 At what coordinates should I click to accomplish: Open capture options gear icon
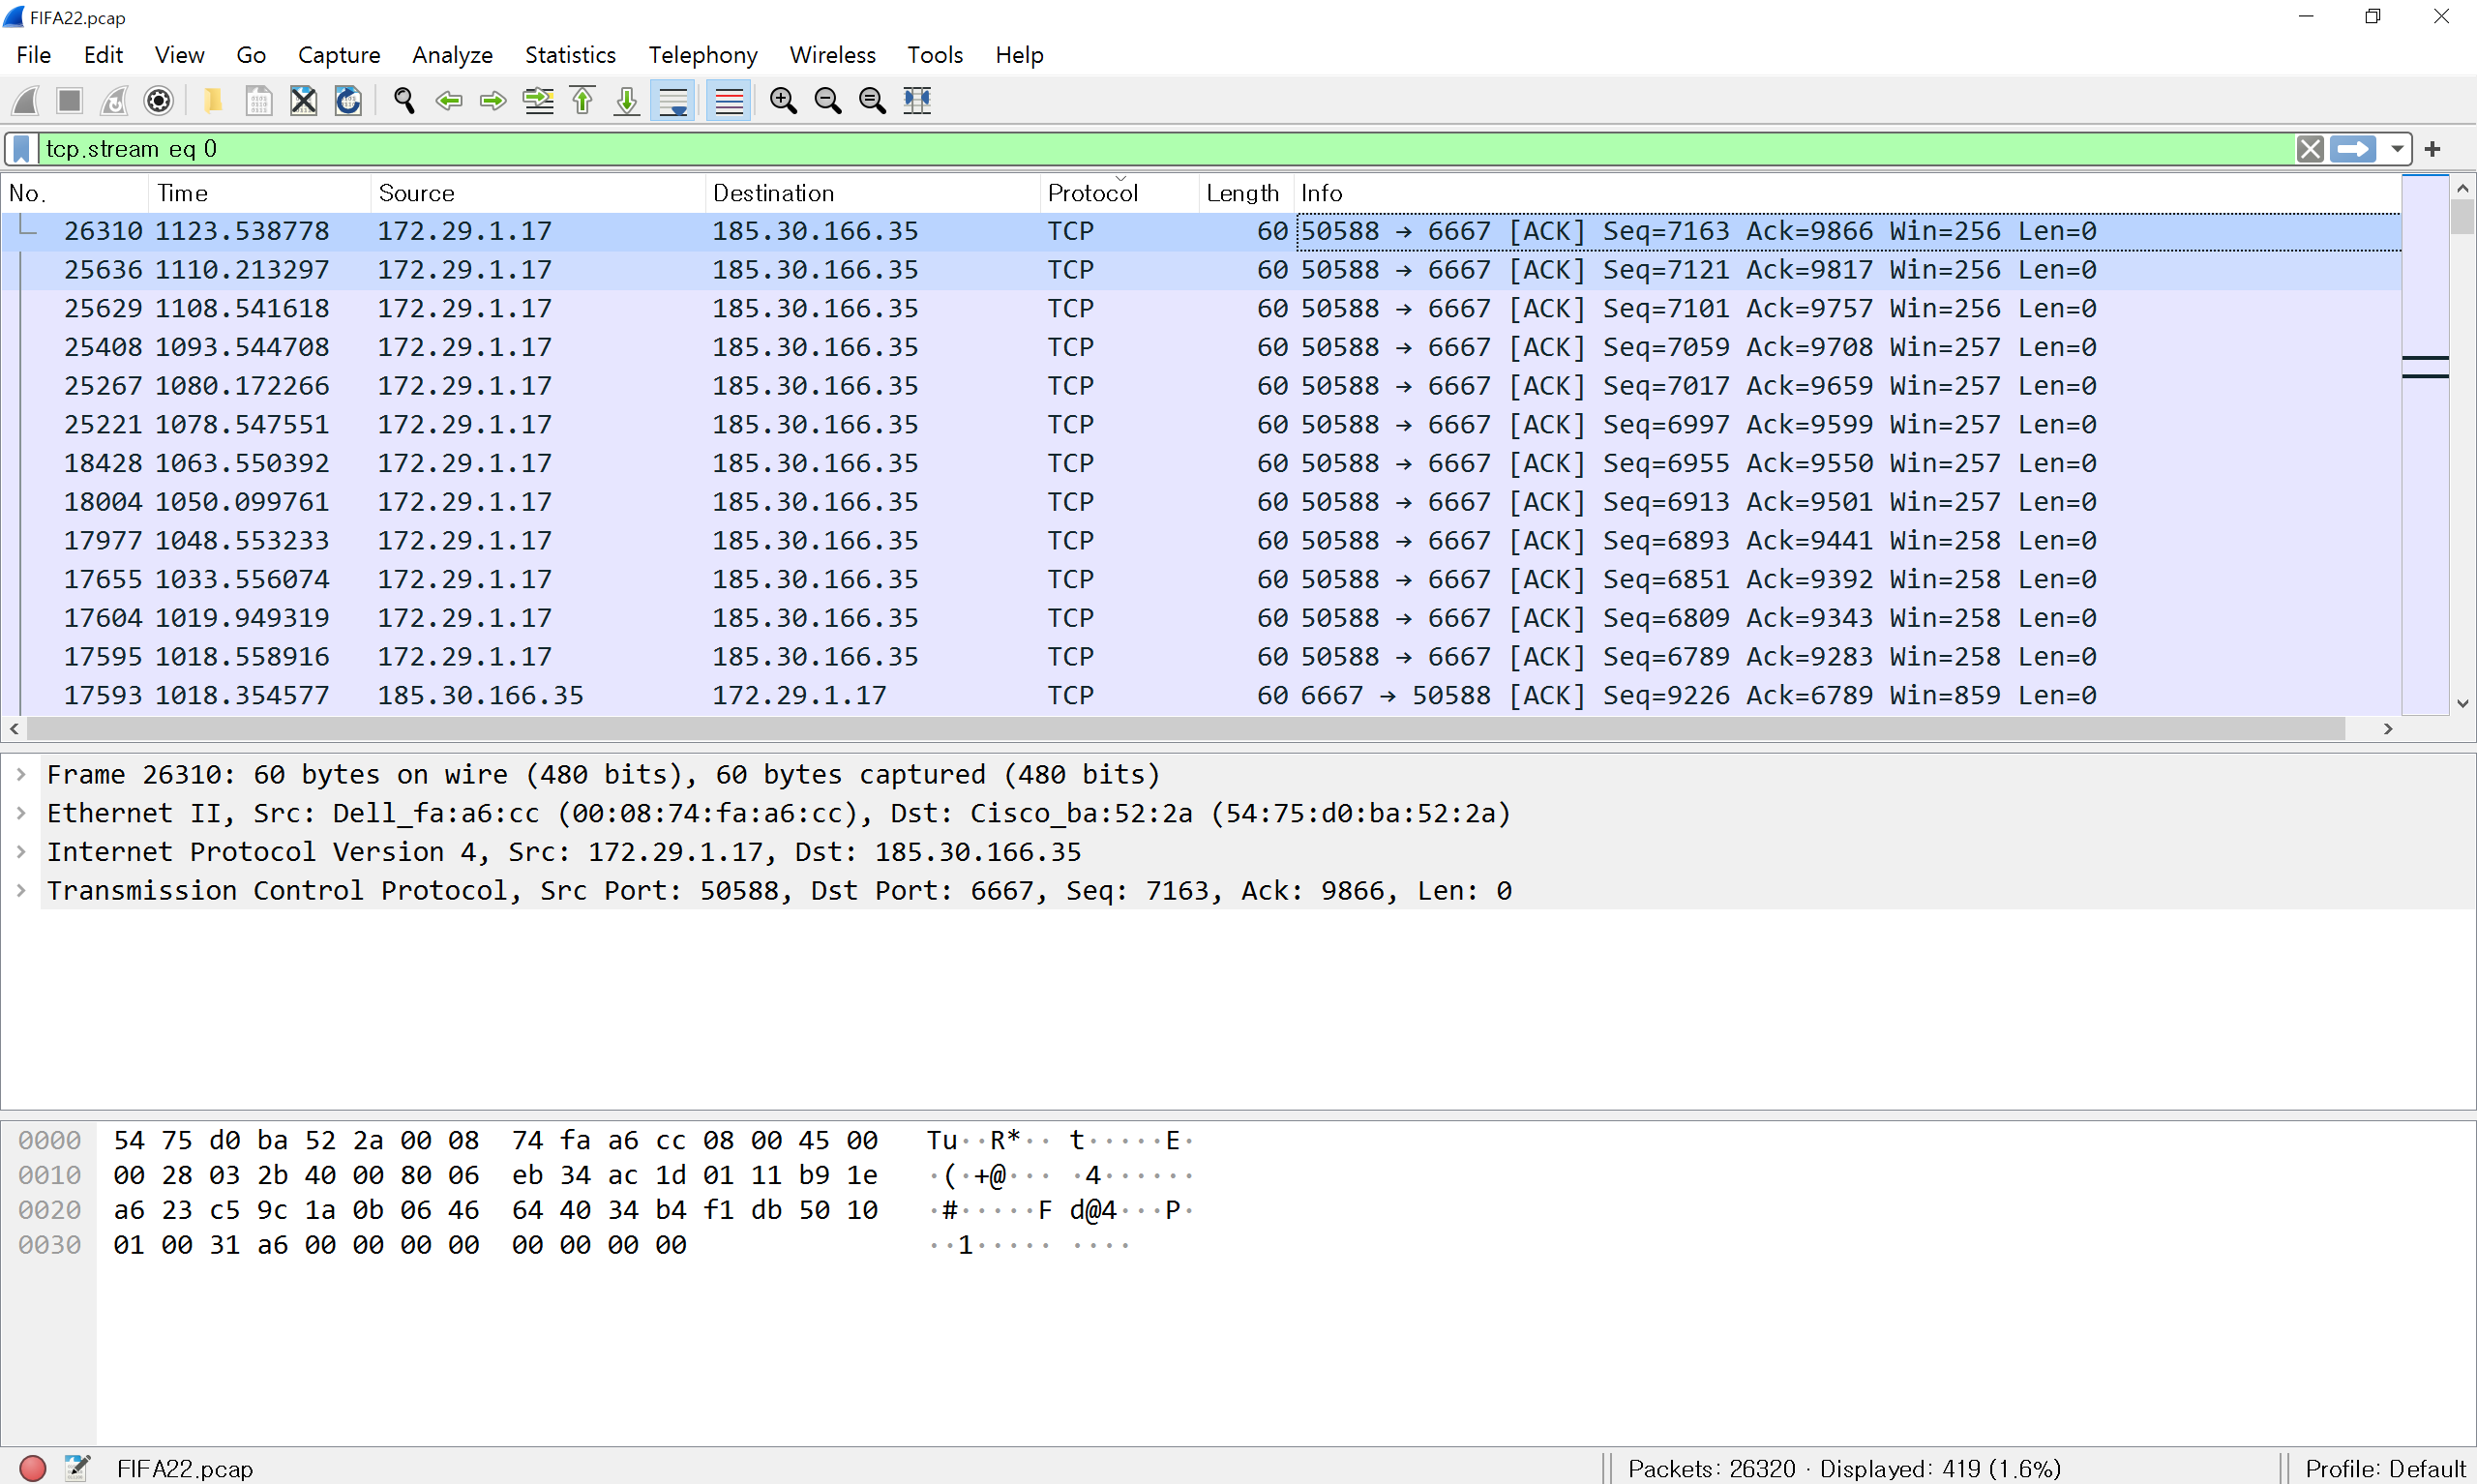[x=159, y=101]
